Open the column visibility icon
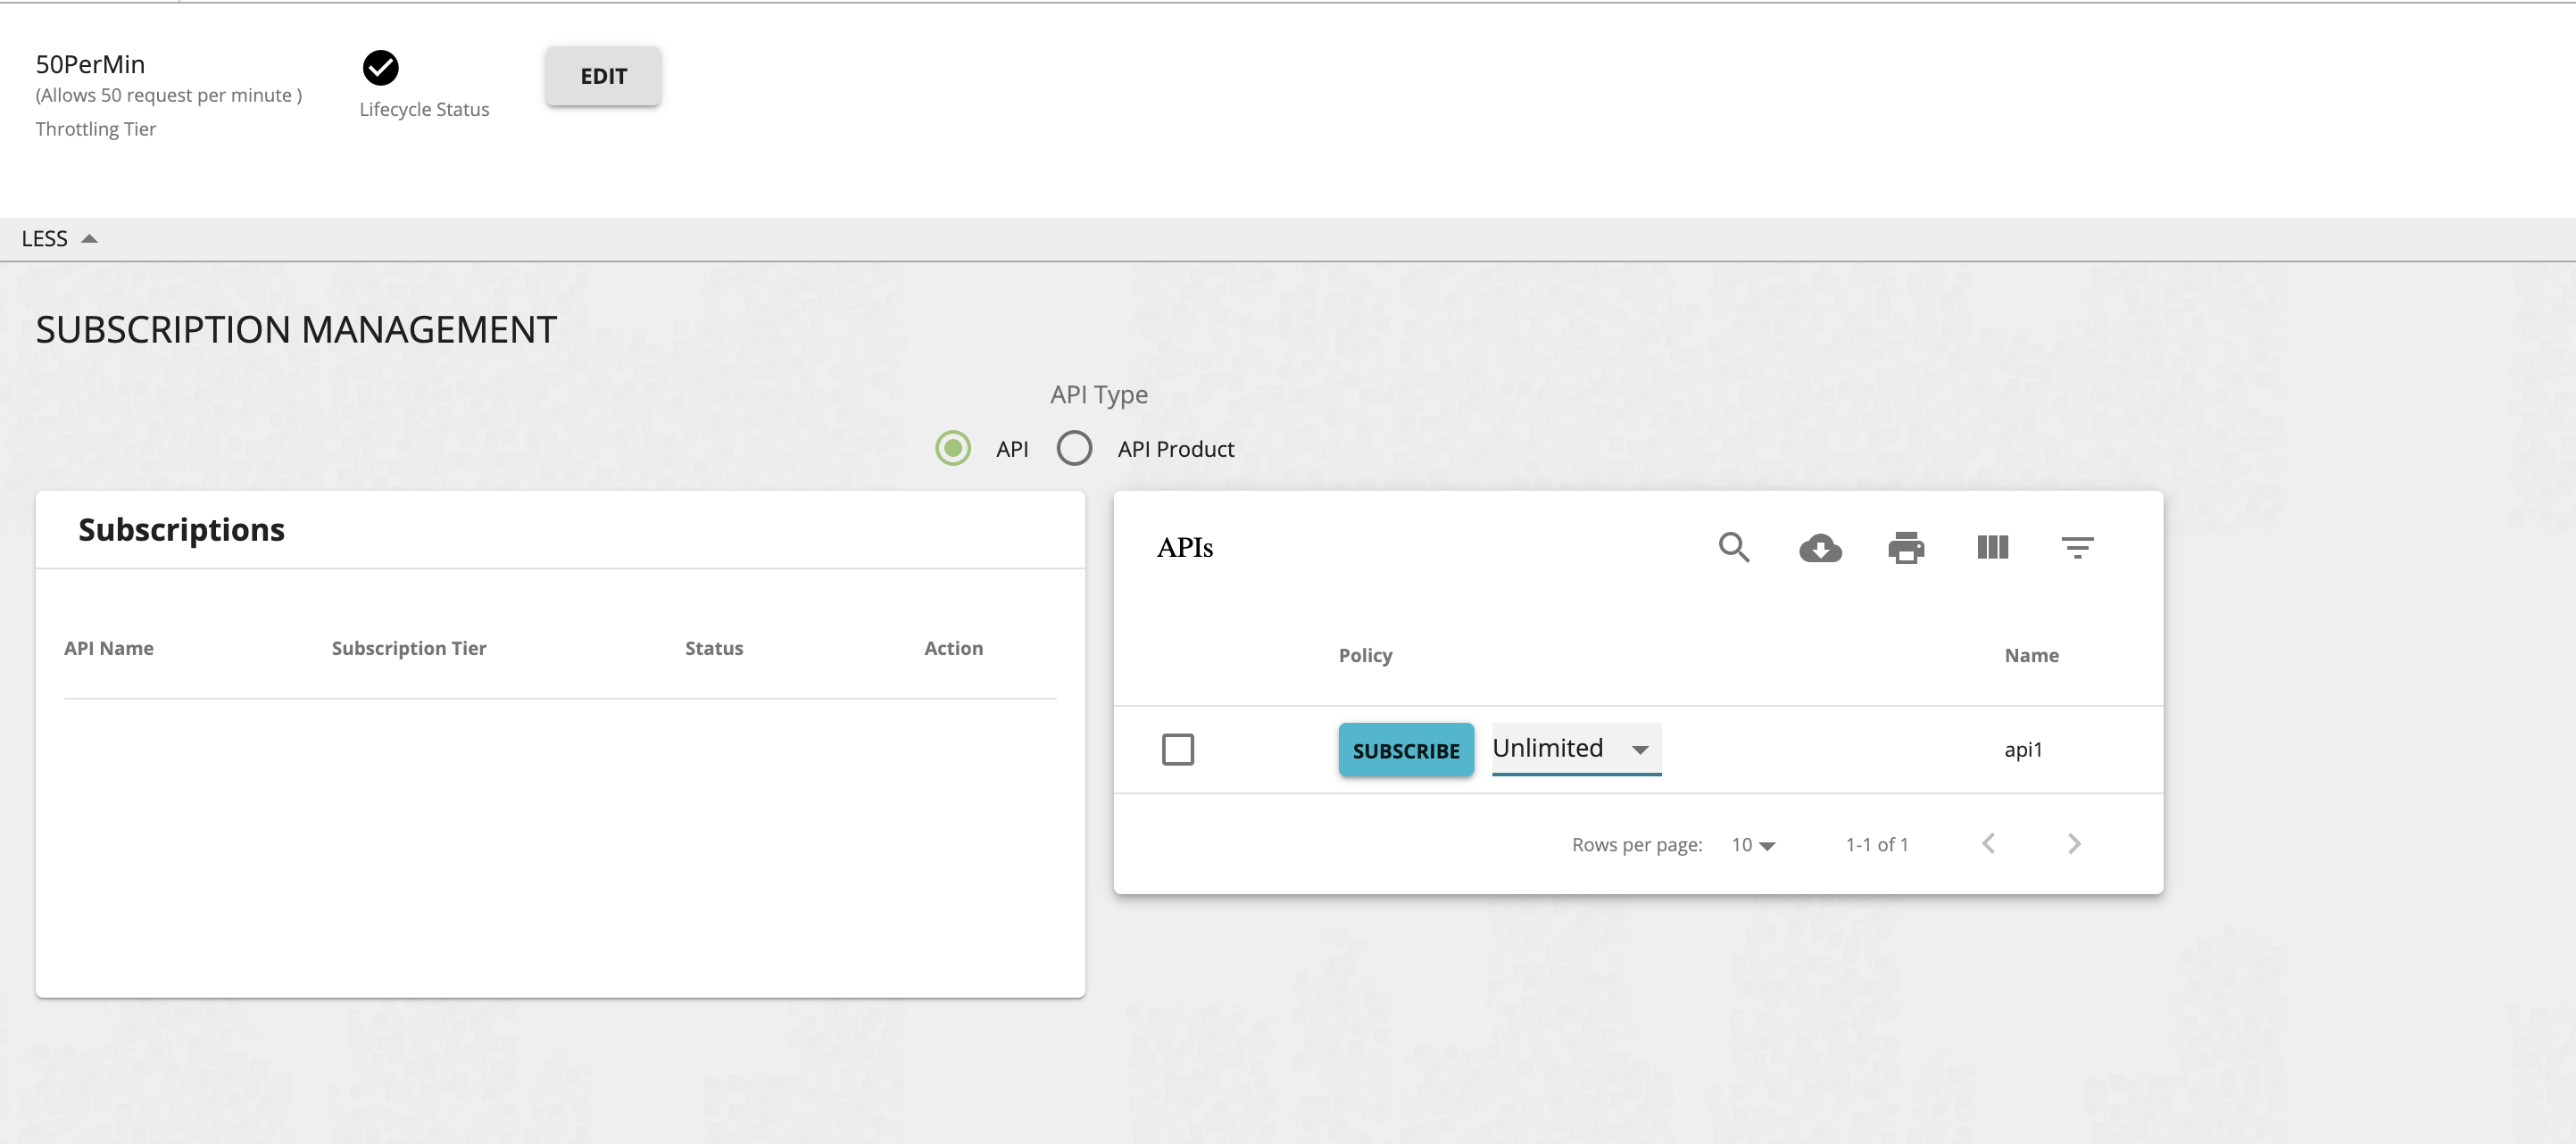This screenshot has height=1144, width=2576. (1992, 548)
